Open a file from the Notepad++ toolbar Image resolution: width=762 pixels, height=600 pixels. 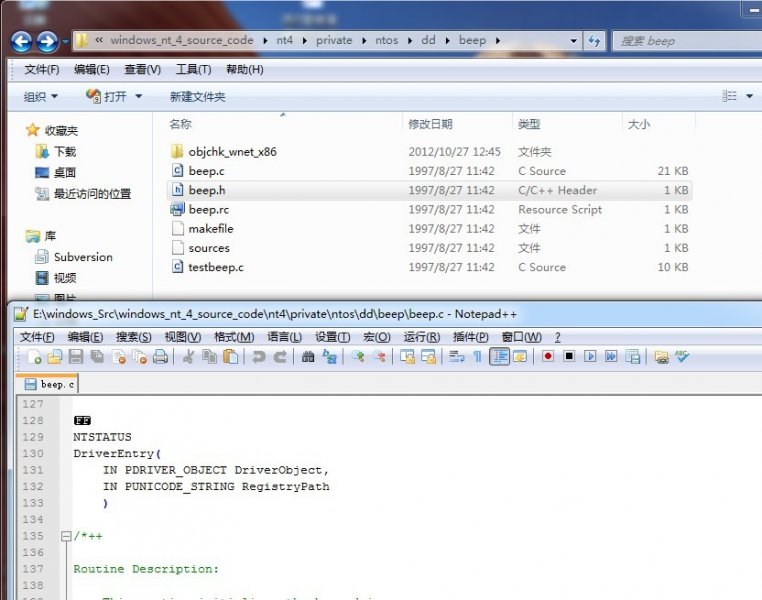[x=54, y=357]
